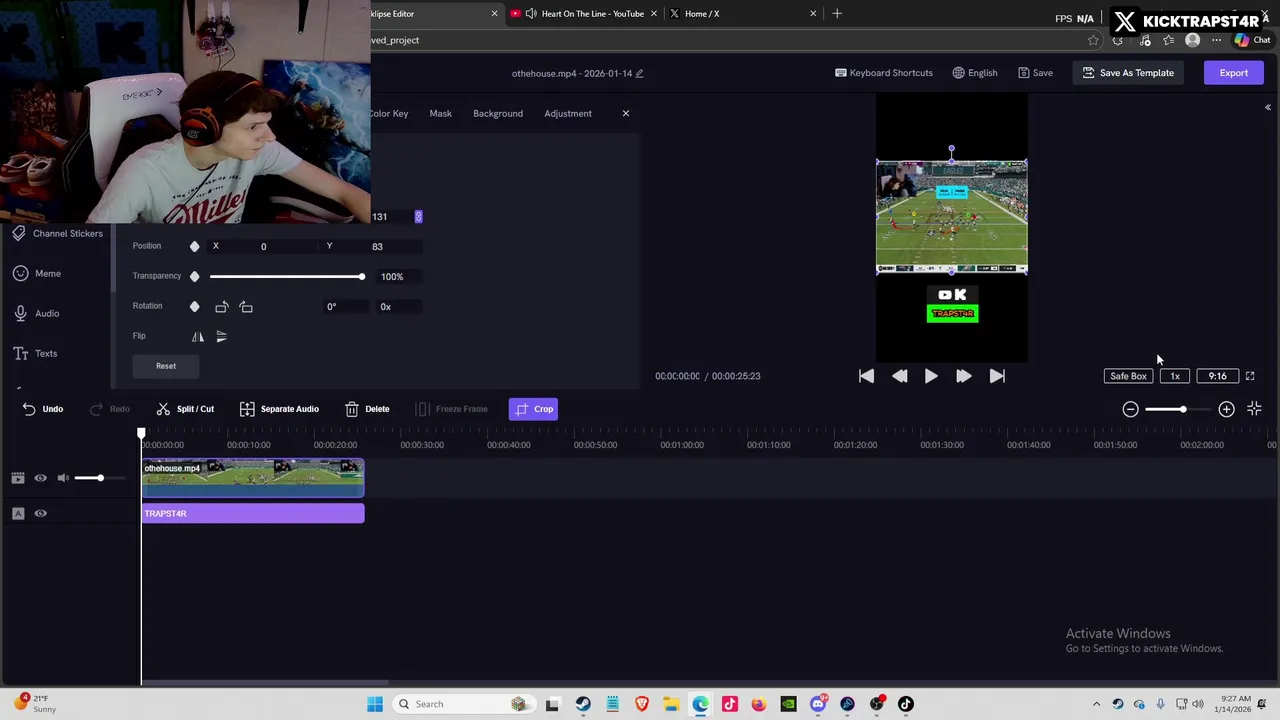
Task: Step forward one frame
Action: (964, 376)
